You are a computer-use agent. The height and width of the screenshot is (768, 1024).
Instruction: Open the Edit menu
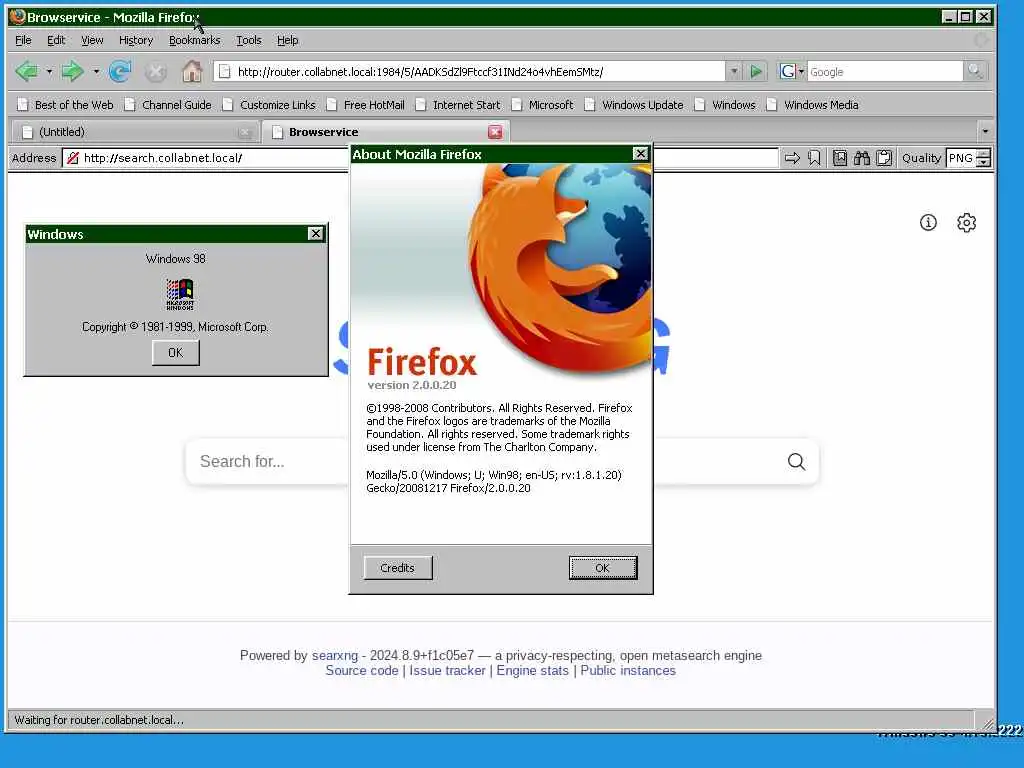pyautogui.click(x=56, y=40)
